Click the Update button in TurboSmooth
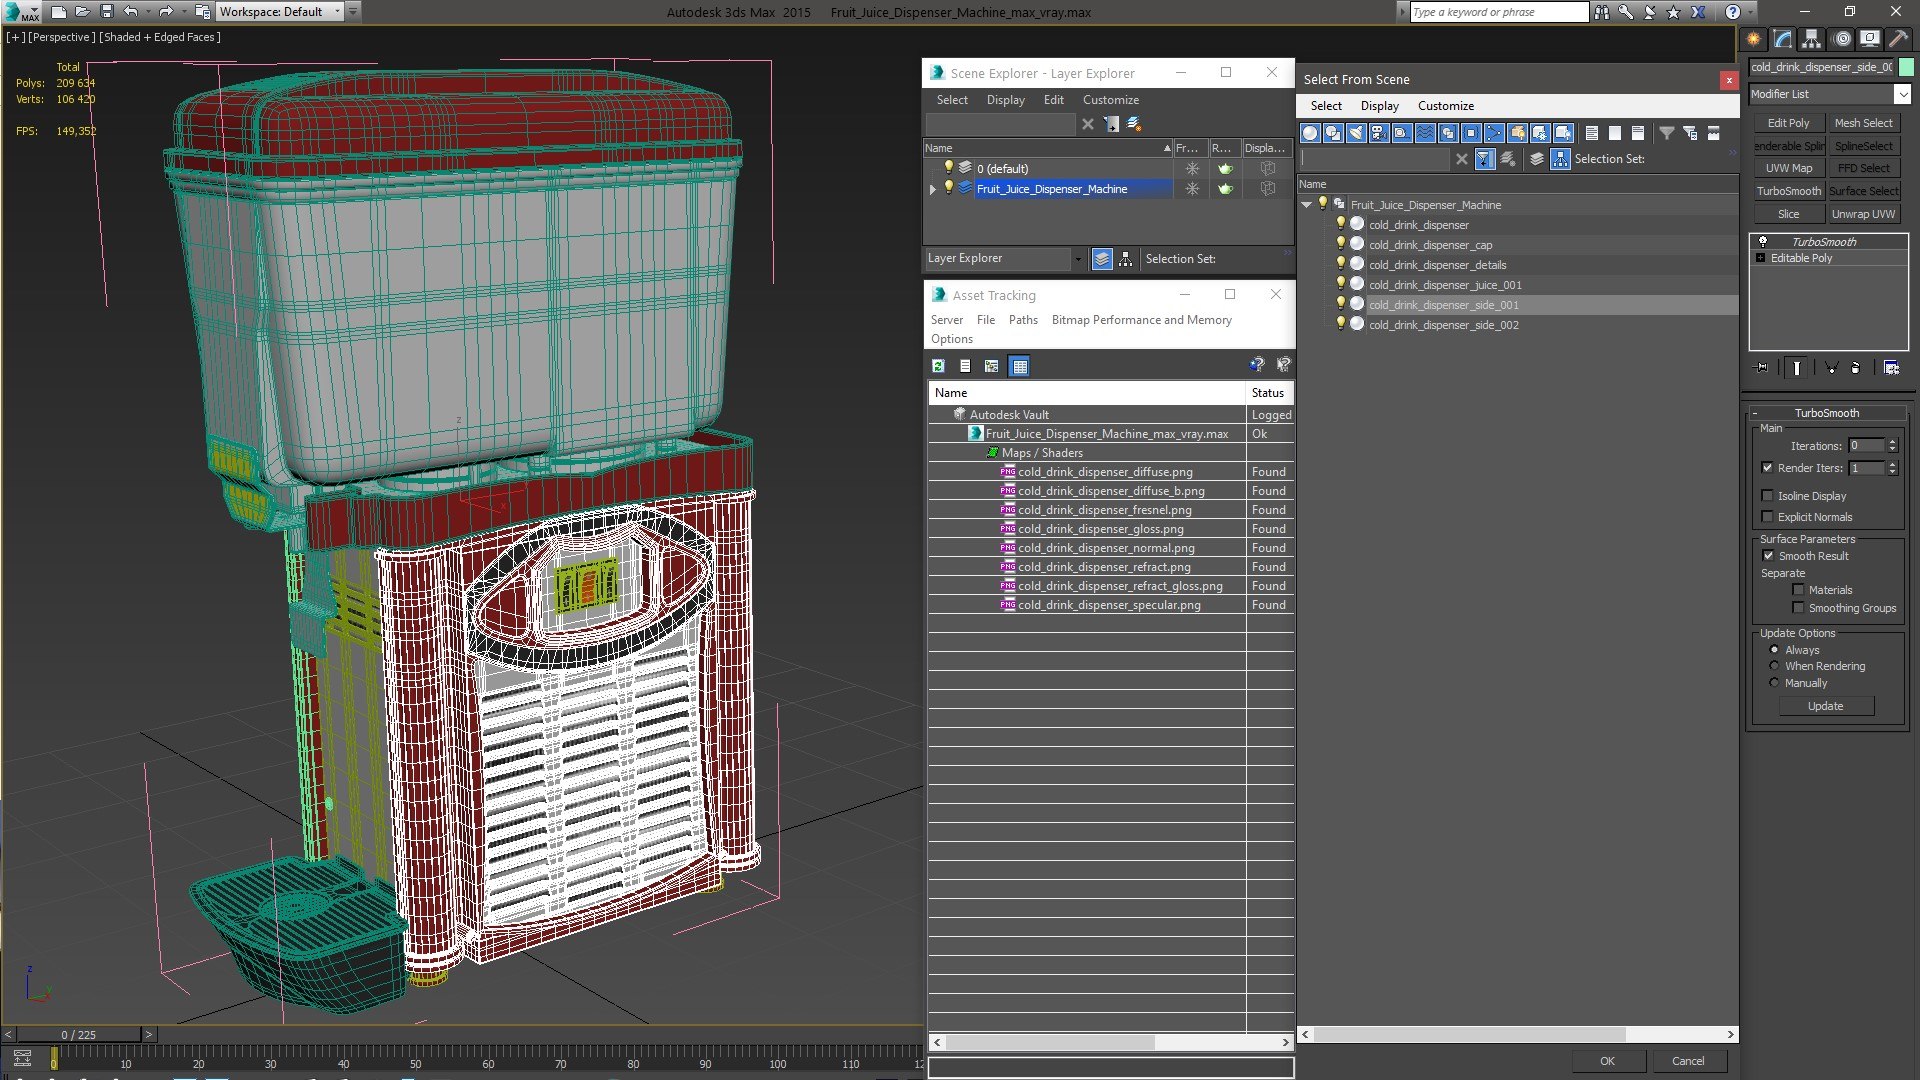This screenshot has width=1920, height=1080. (1825, 706)
